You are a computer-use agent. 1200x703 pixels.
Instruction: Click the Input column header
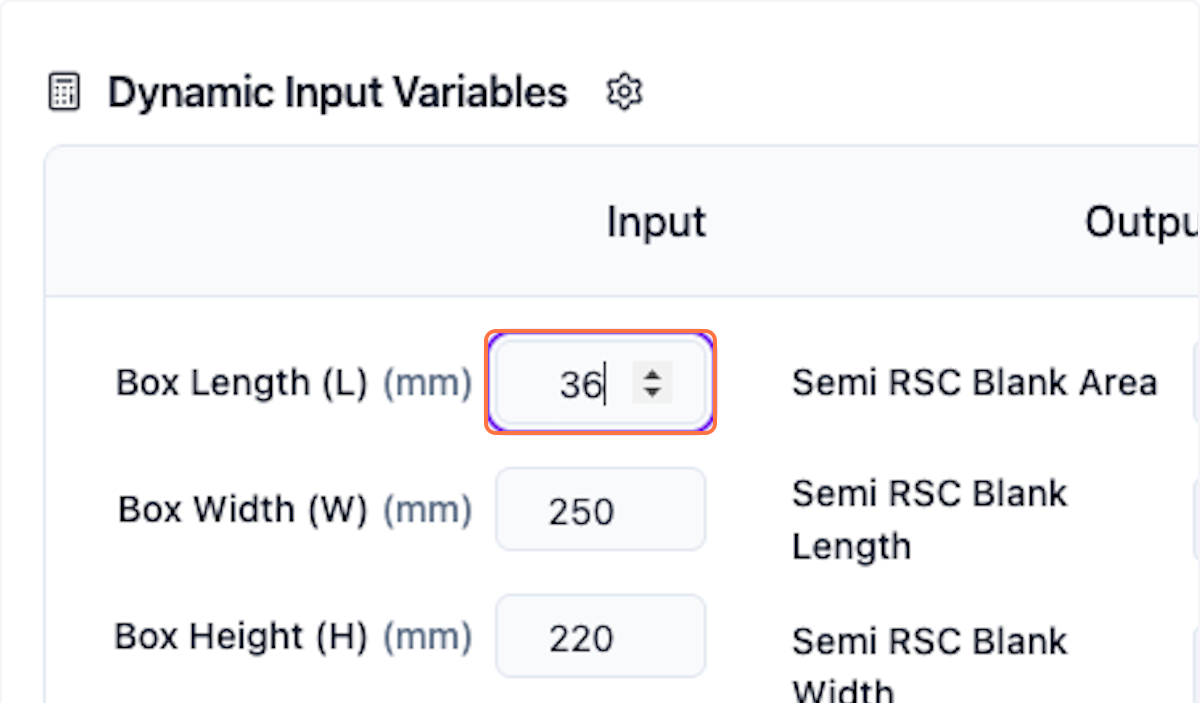point(656,222)
